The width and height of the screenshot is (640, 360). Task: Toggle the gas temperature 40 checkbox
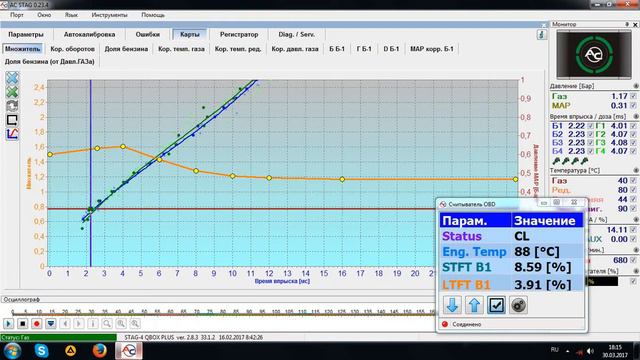click(x=633, y=180)
